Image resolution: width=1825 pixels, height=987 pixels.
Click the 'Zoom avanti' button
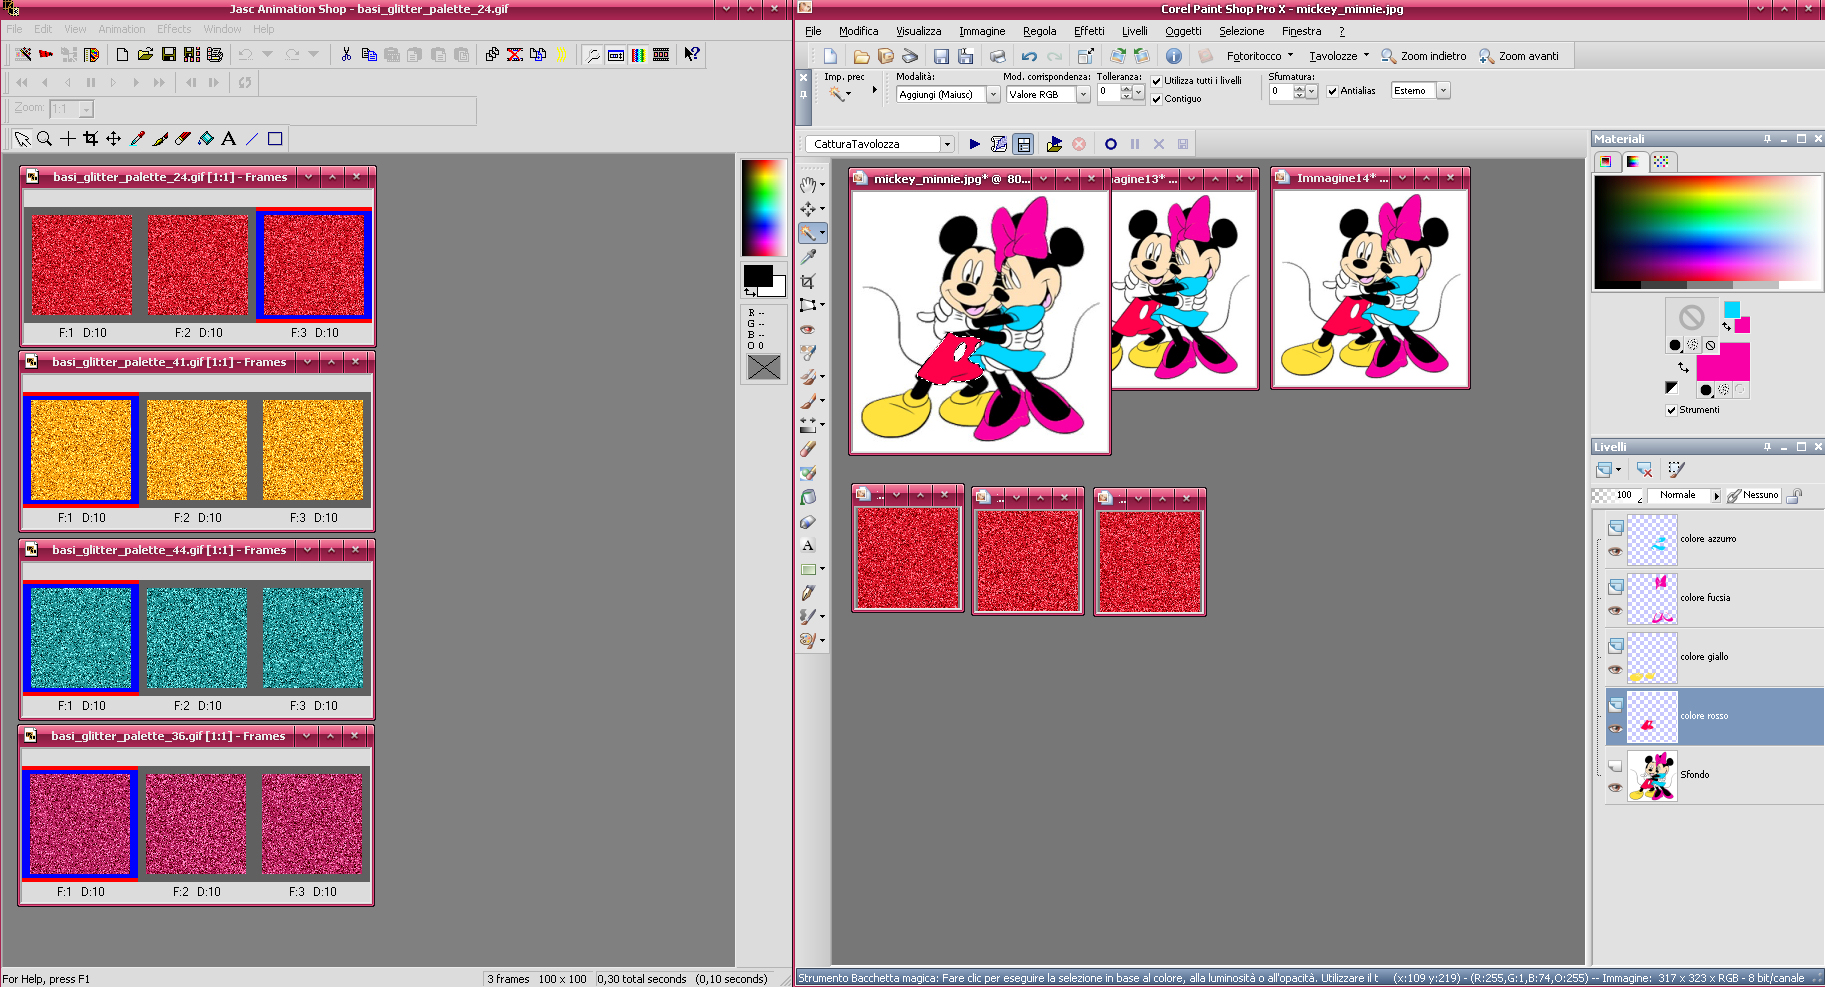[x=1518, y=56]
